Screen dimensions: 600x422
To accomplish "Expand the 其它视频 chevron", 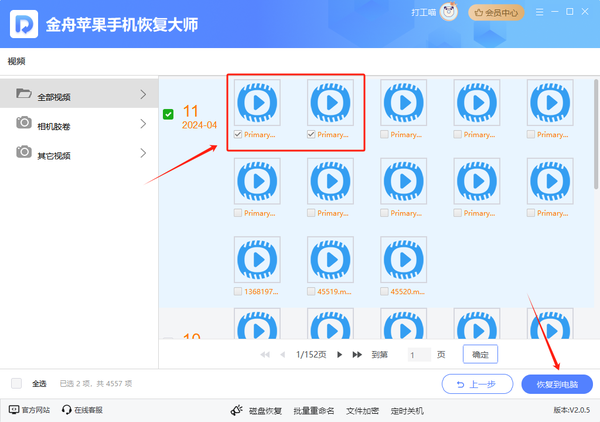I will pos(143,153).
